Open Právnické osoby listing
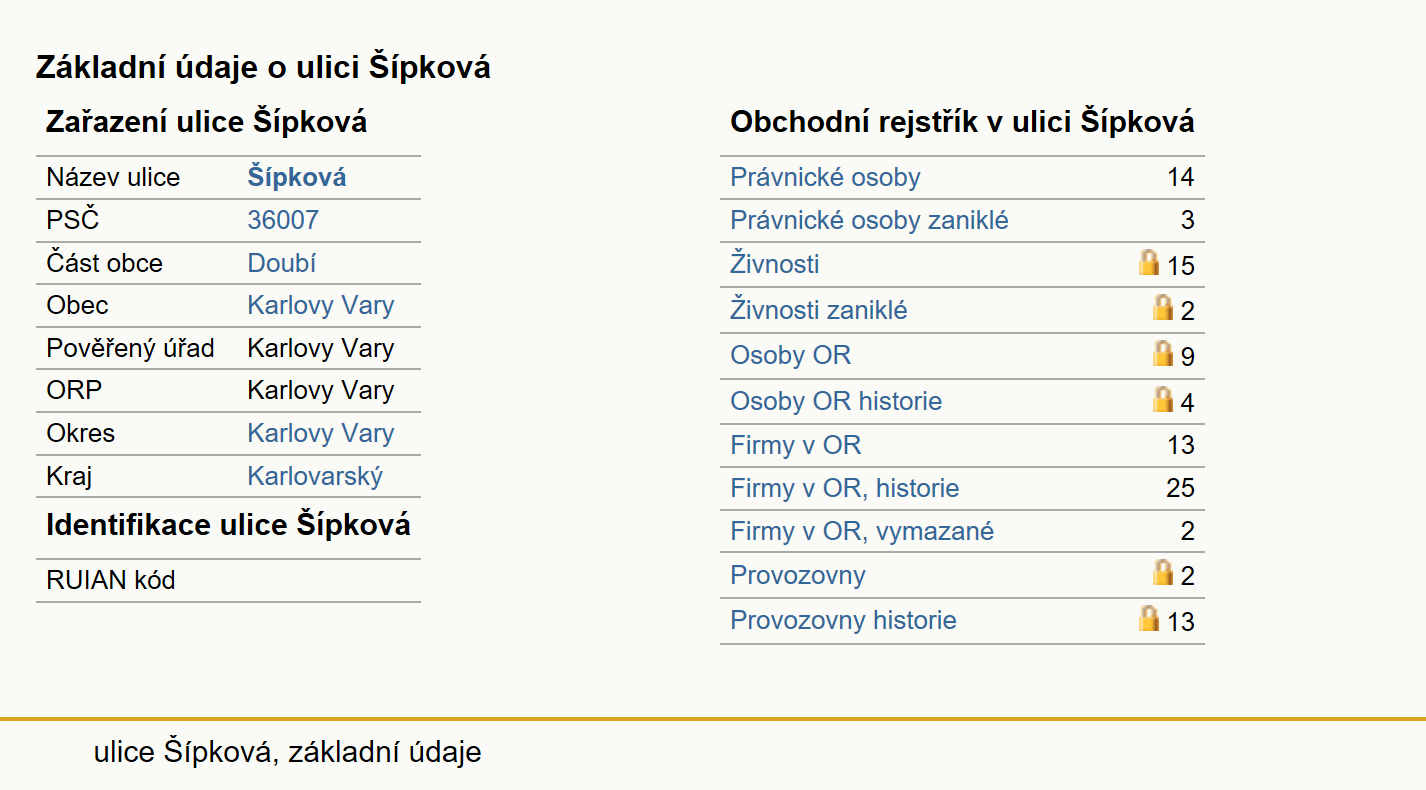 pyautogui.click(x=825, y=178)
